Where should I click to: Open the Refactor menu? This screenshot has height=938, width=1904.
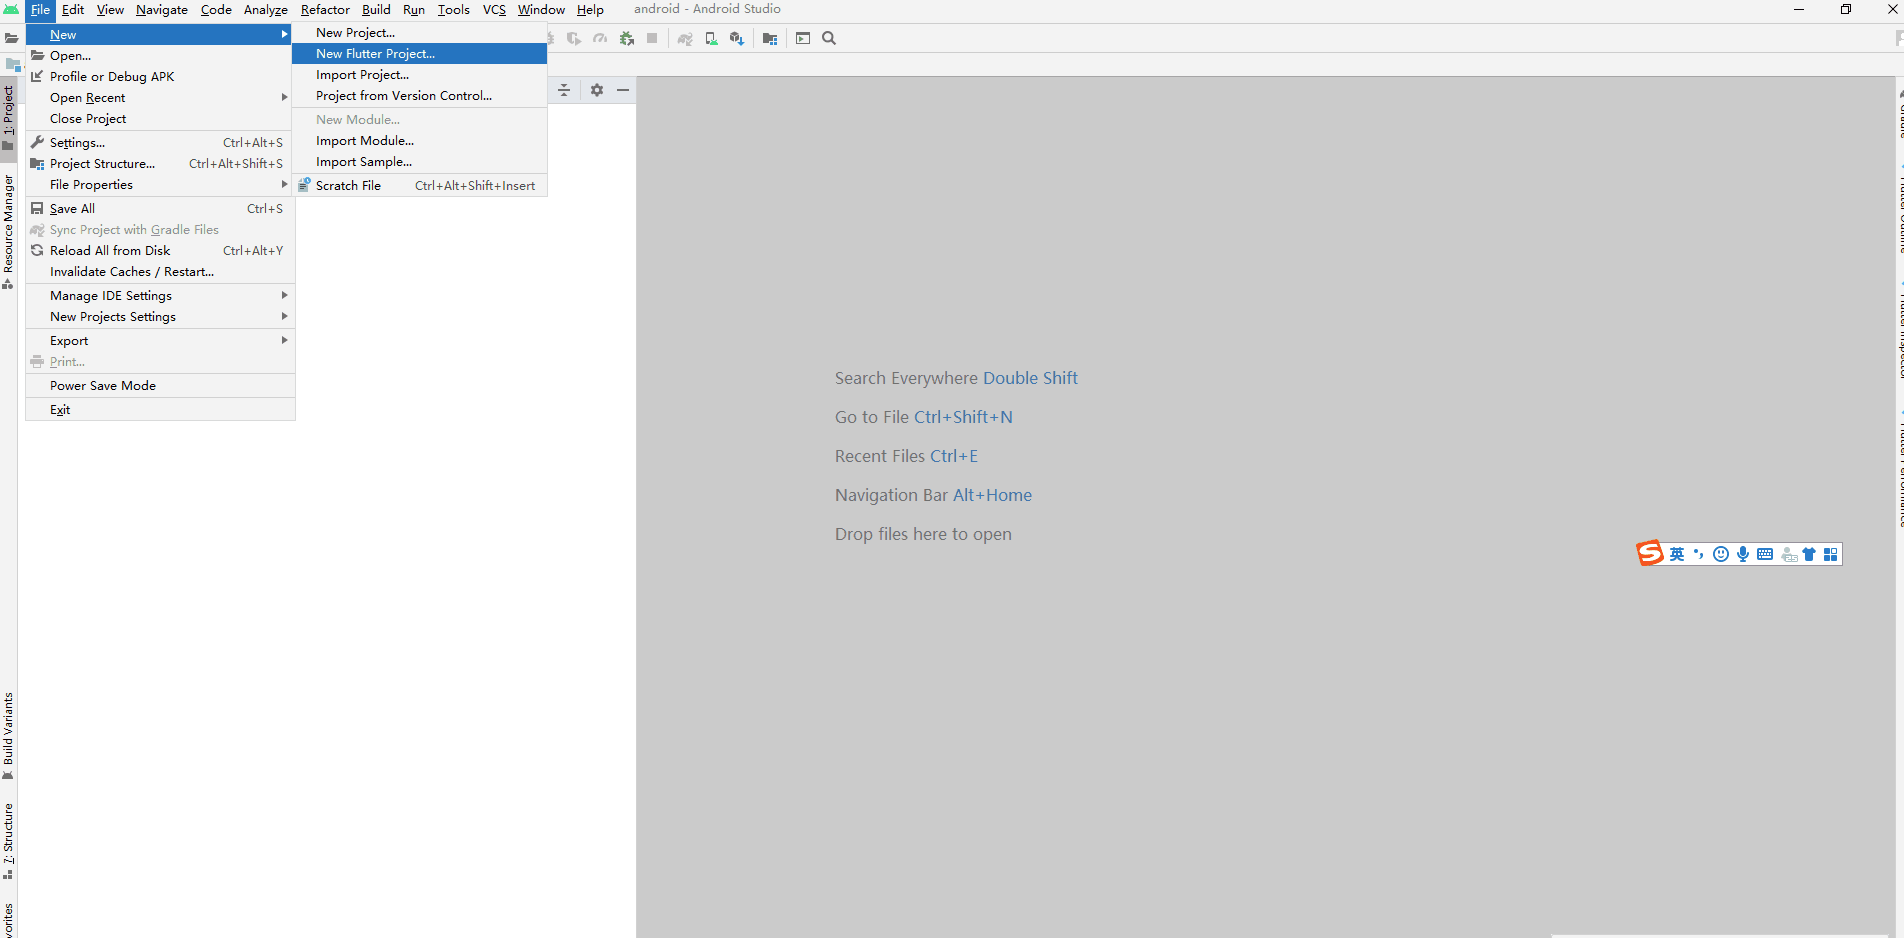[x=325, y=10]
